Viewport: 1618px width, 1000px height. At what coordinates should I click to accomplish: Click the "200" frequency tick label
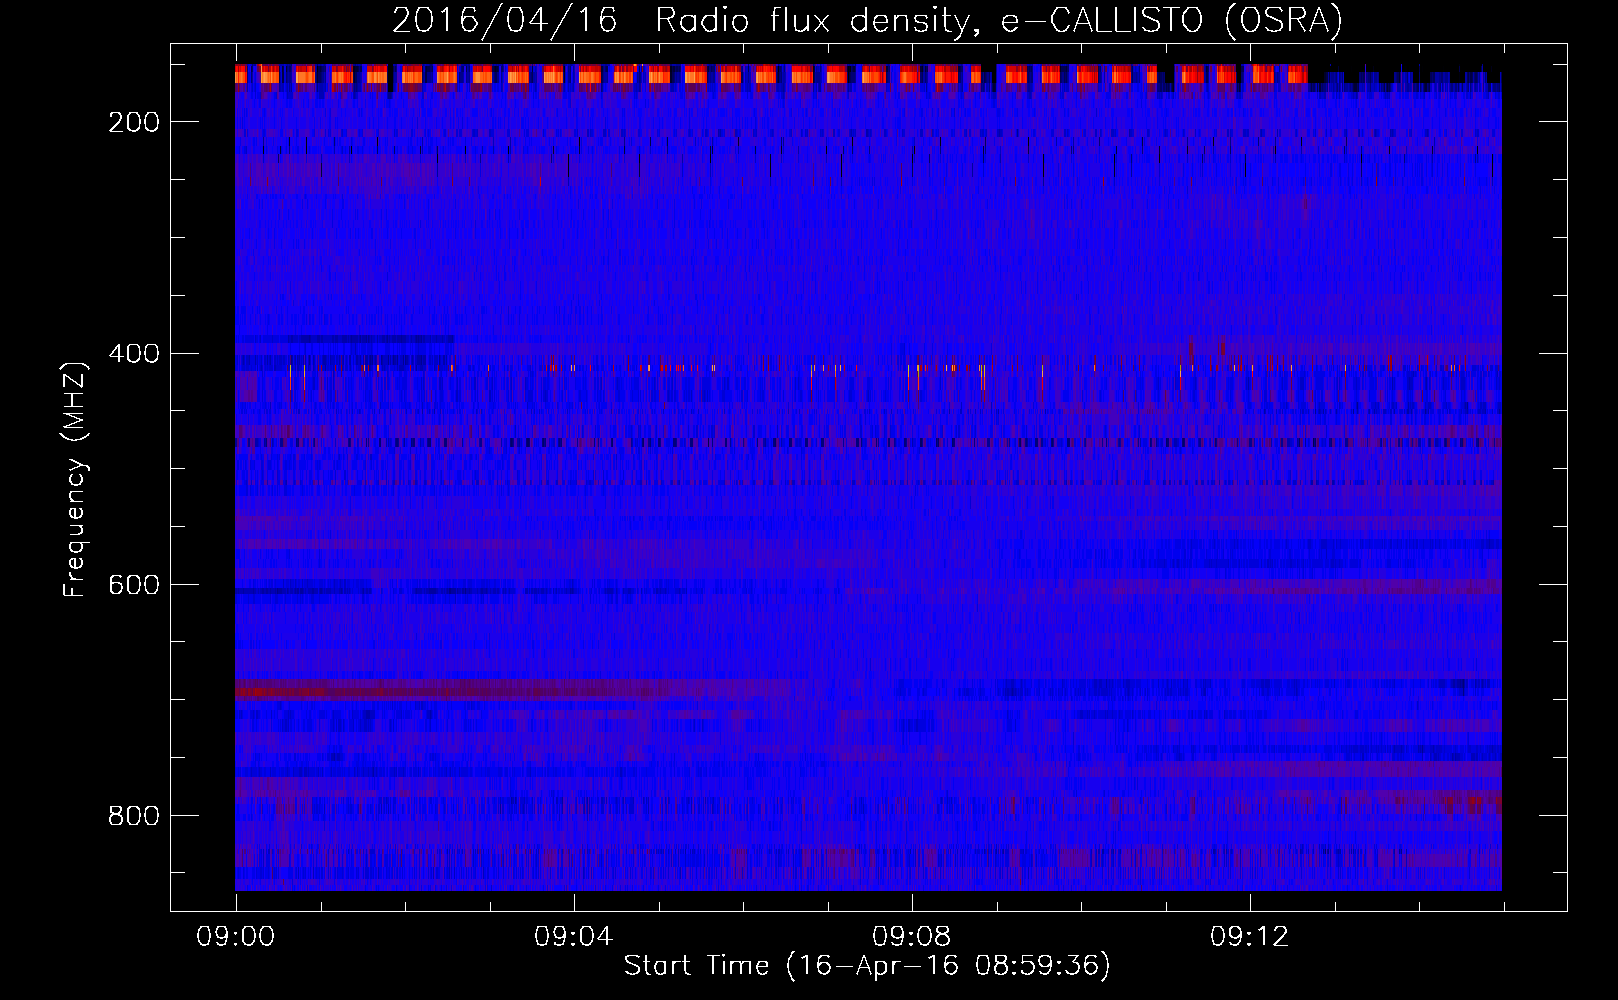click(134, 122)
